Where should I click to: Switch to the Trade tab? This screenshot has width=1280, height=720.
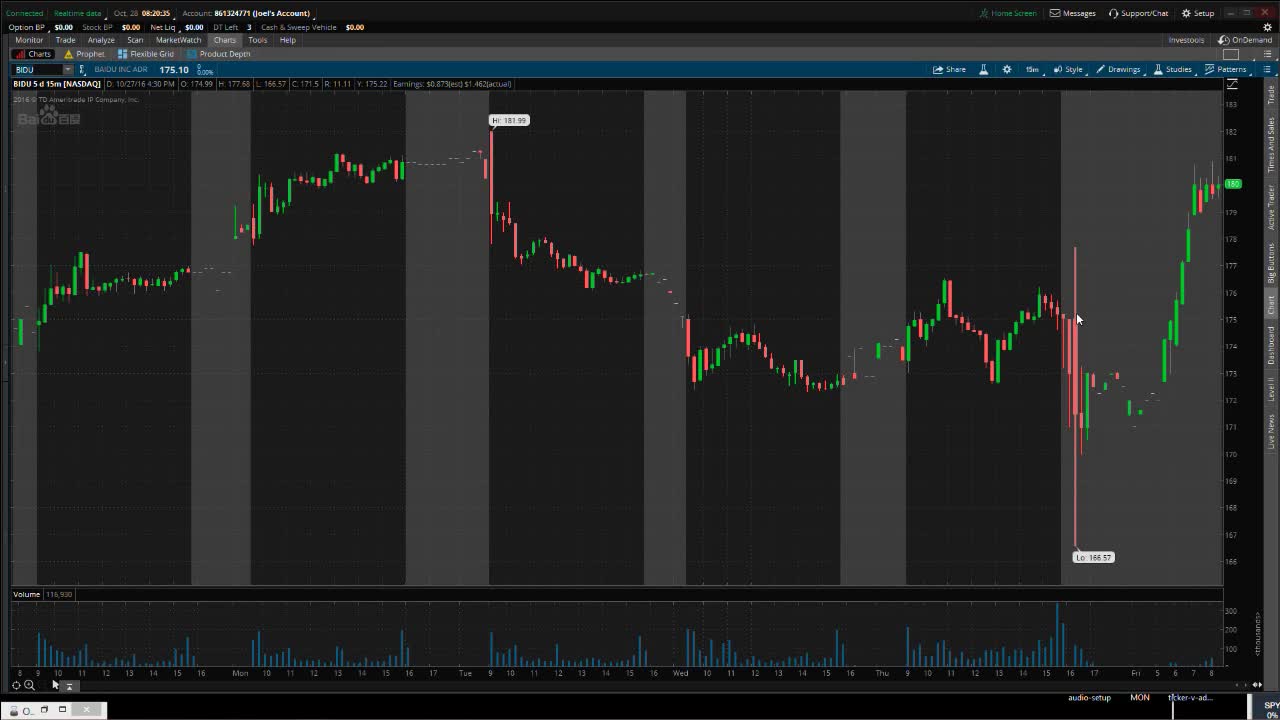click(65, 40)
